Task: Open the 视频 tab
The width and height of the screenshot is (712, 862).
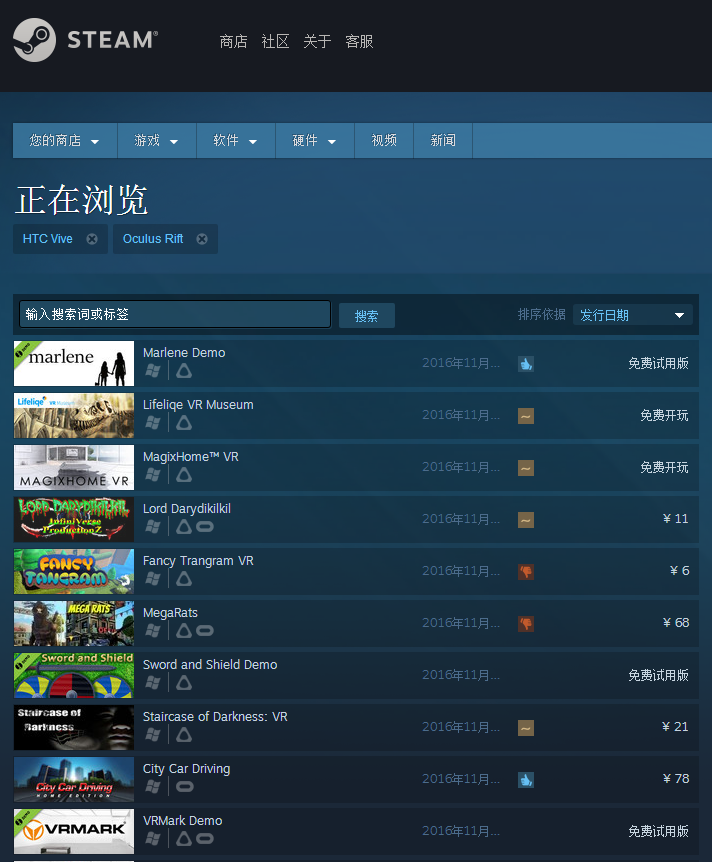Action: [x=384, y=141]
